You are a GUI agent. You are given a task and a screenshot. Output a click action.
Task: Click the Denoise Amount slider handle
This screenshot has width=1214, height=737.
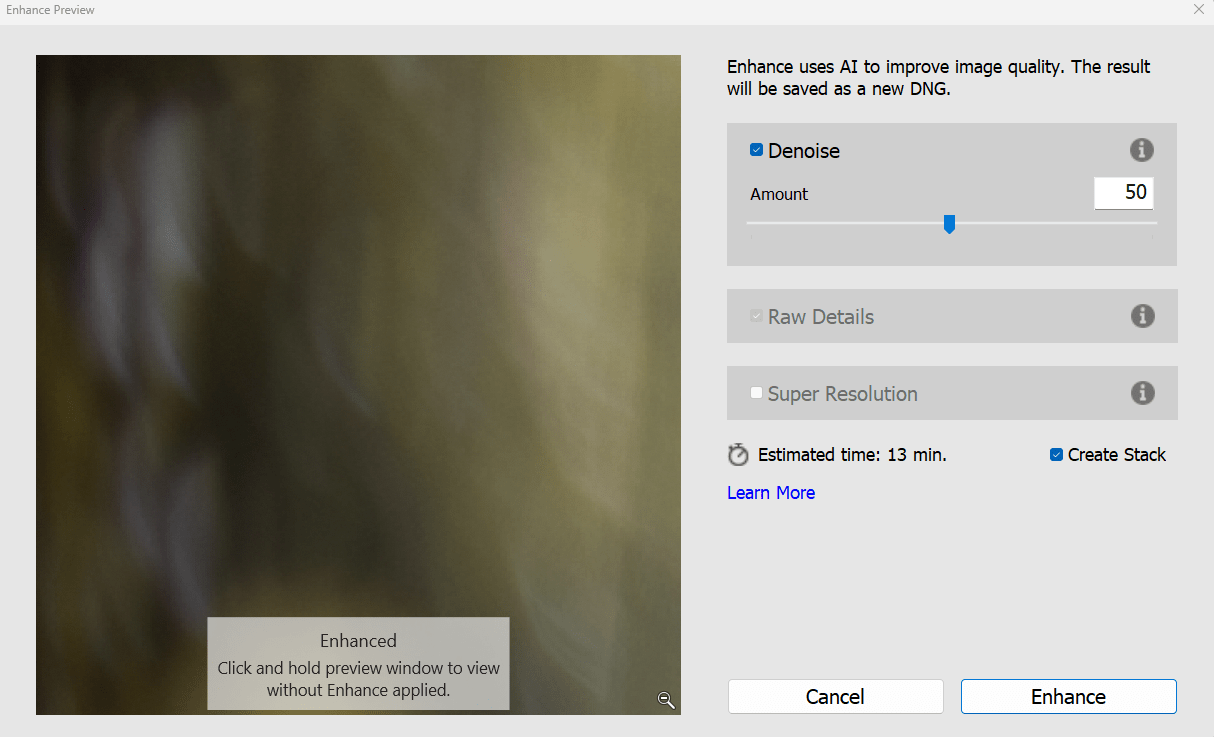point(950,224)
